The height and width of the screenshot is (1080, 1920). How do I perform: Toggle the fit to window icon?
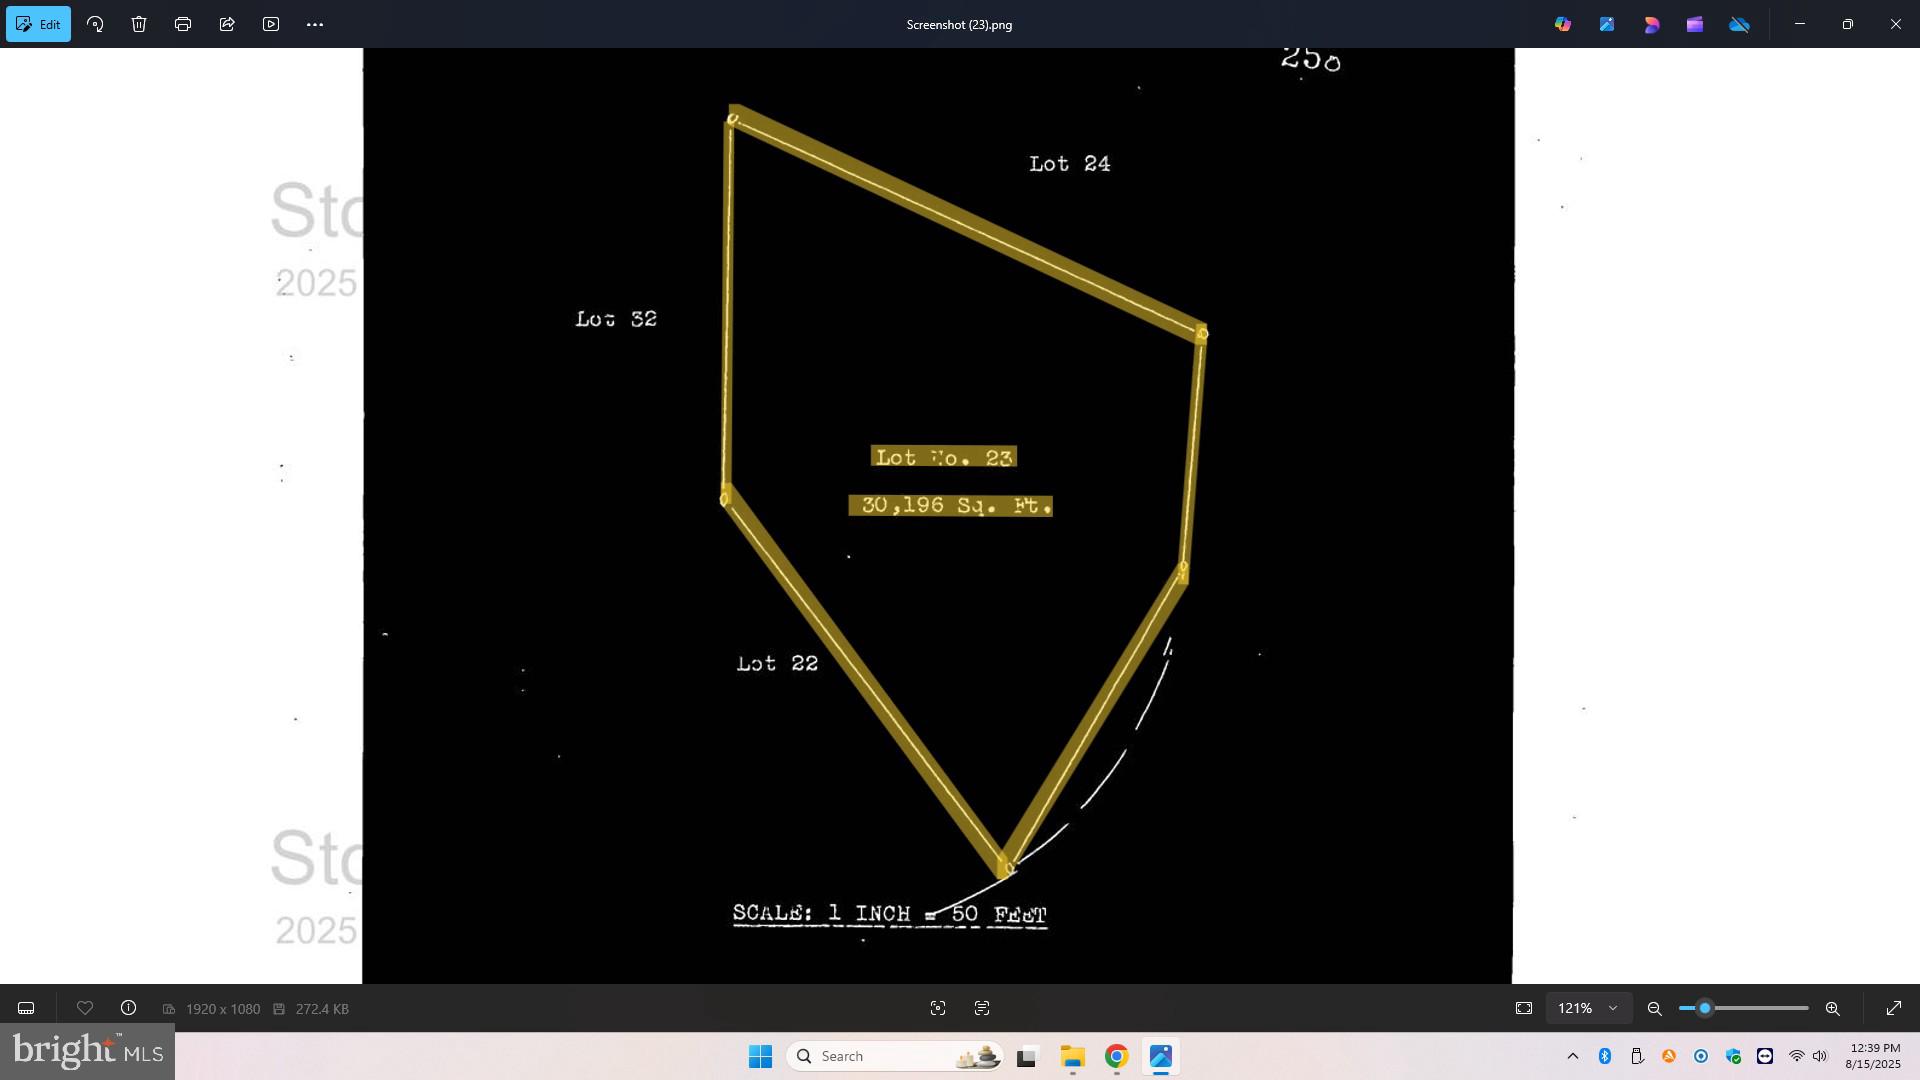(1524, 1009)
